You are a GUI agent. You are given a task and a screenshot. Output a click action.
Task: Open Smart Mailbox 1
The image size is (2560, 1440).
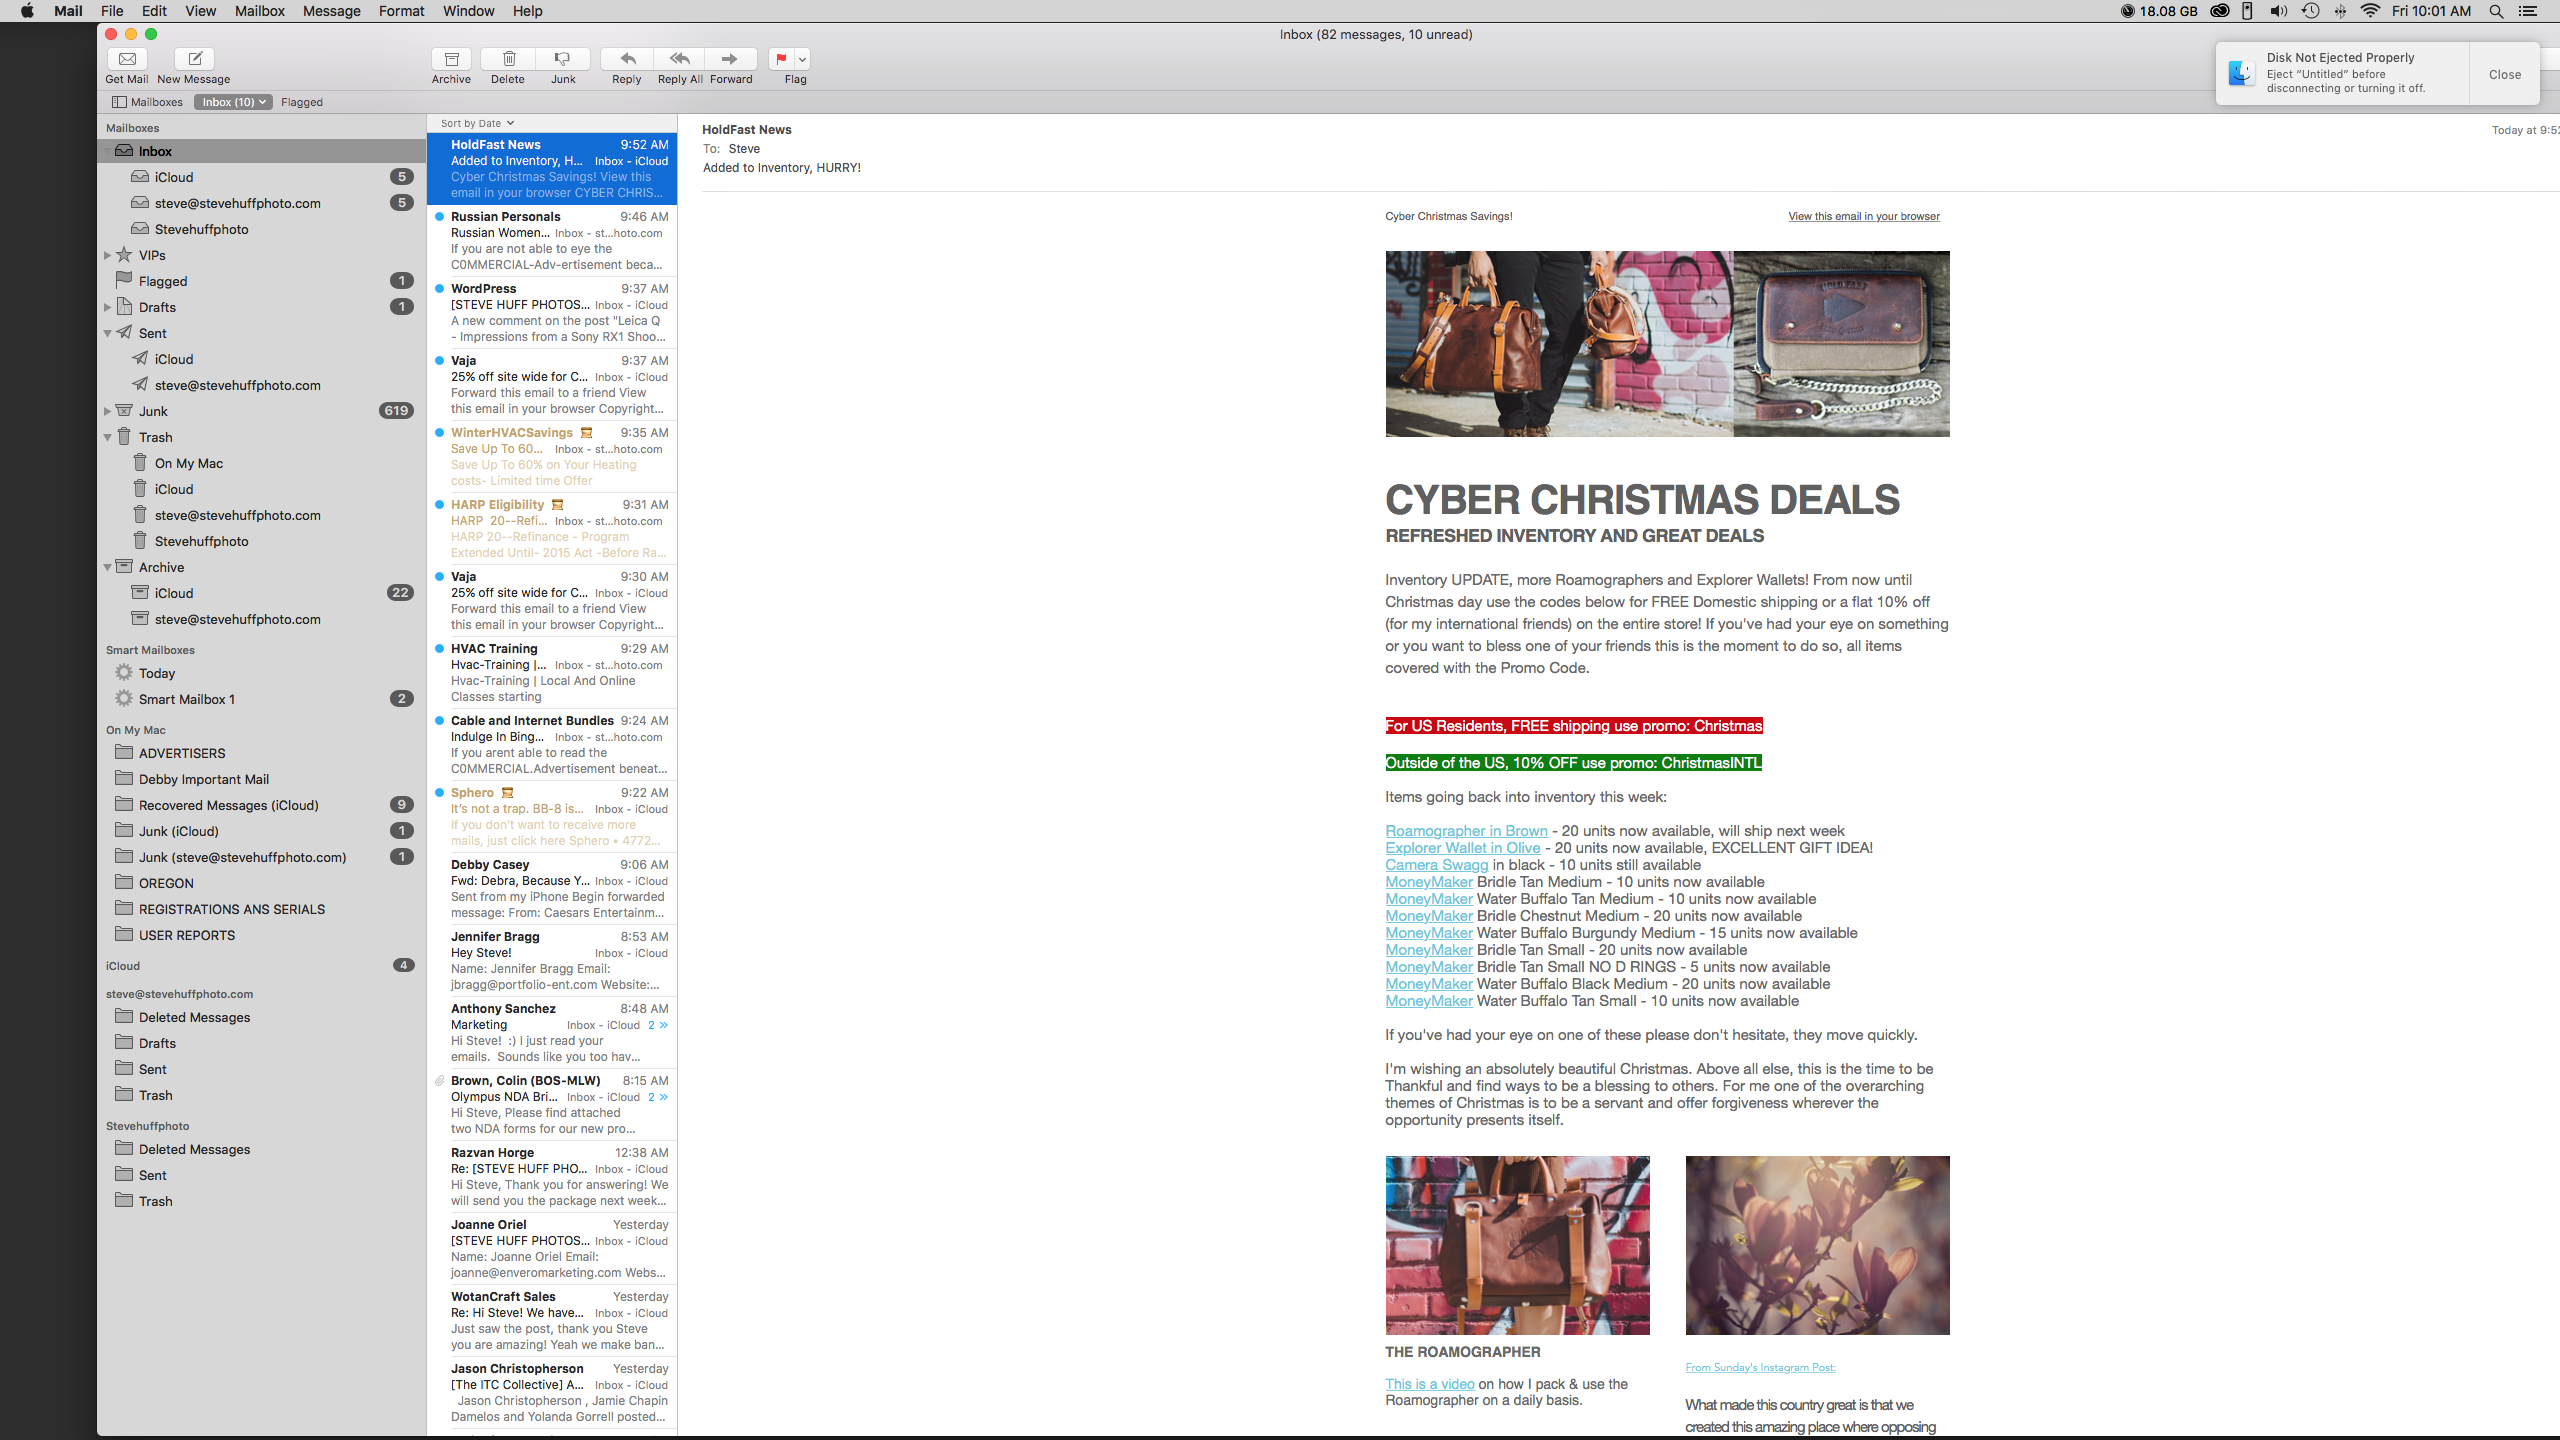point(262,699)
